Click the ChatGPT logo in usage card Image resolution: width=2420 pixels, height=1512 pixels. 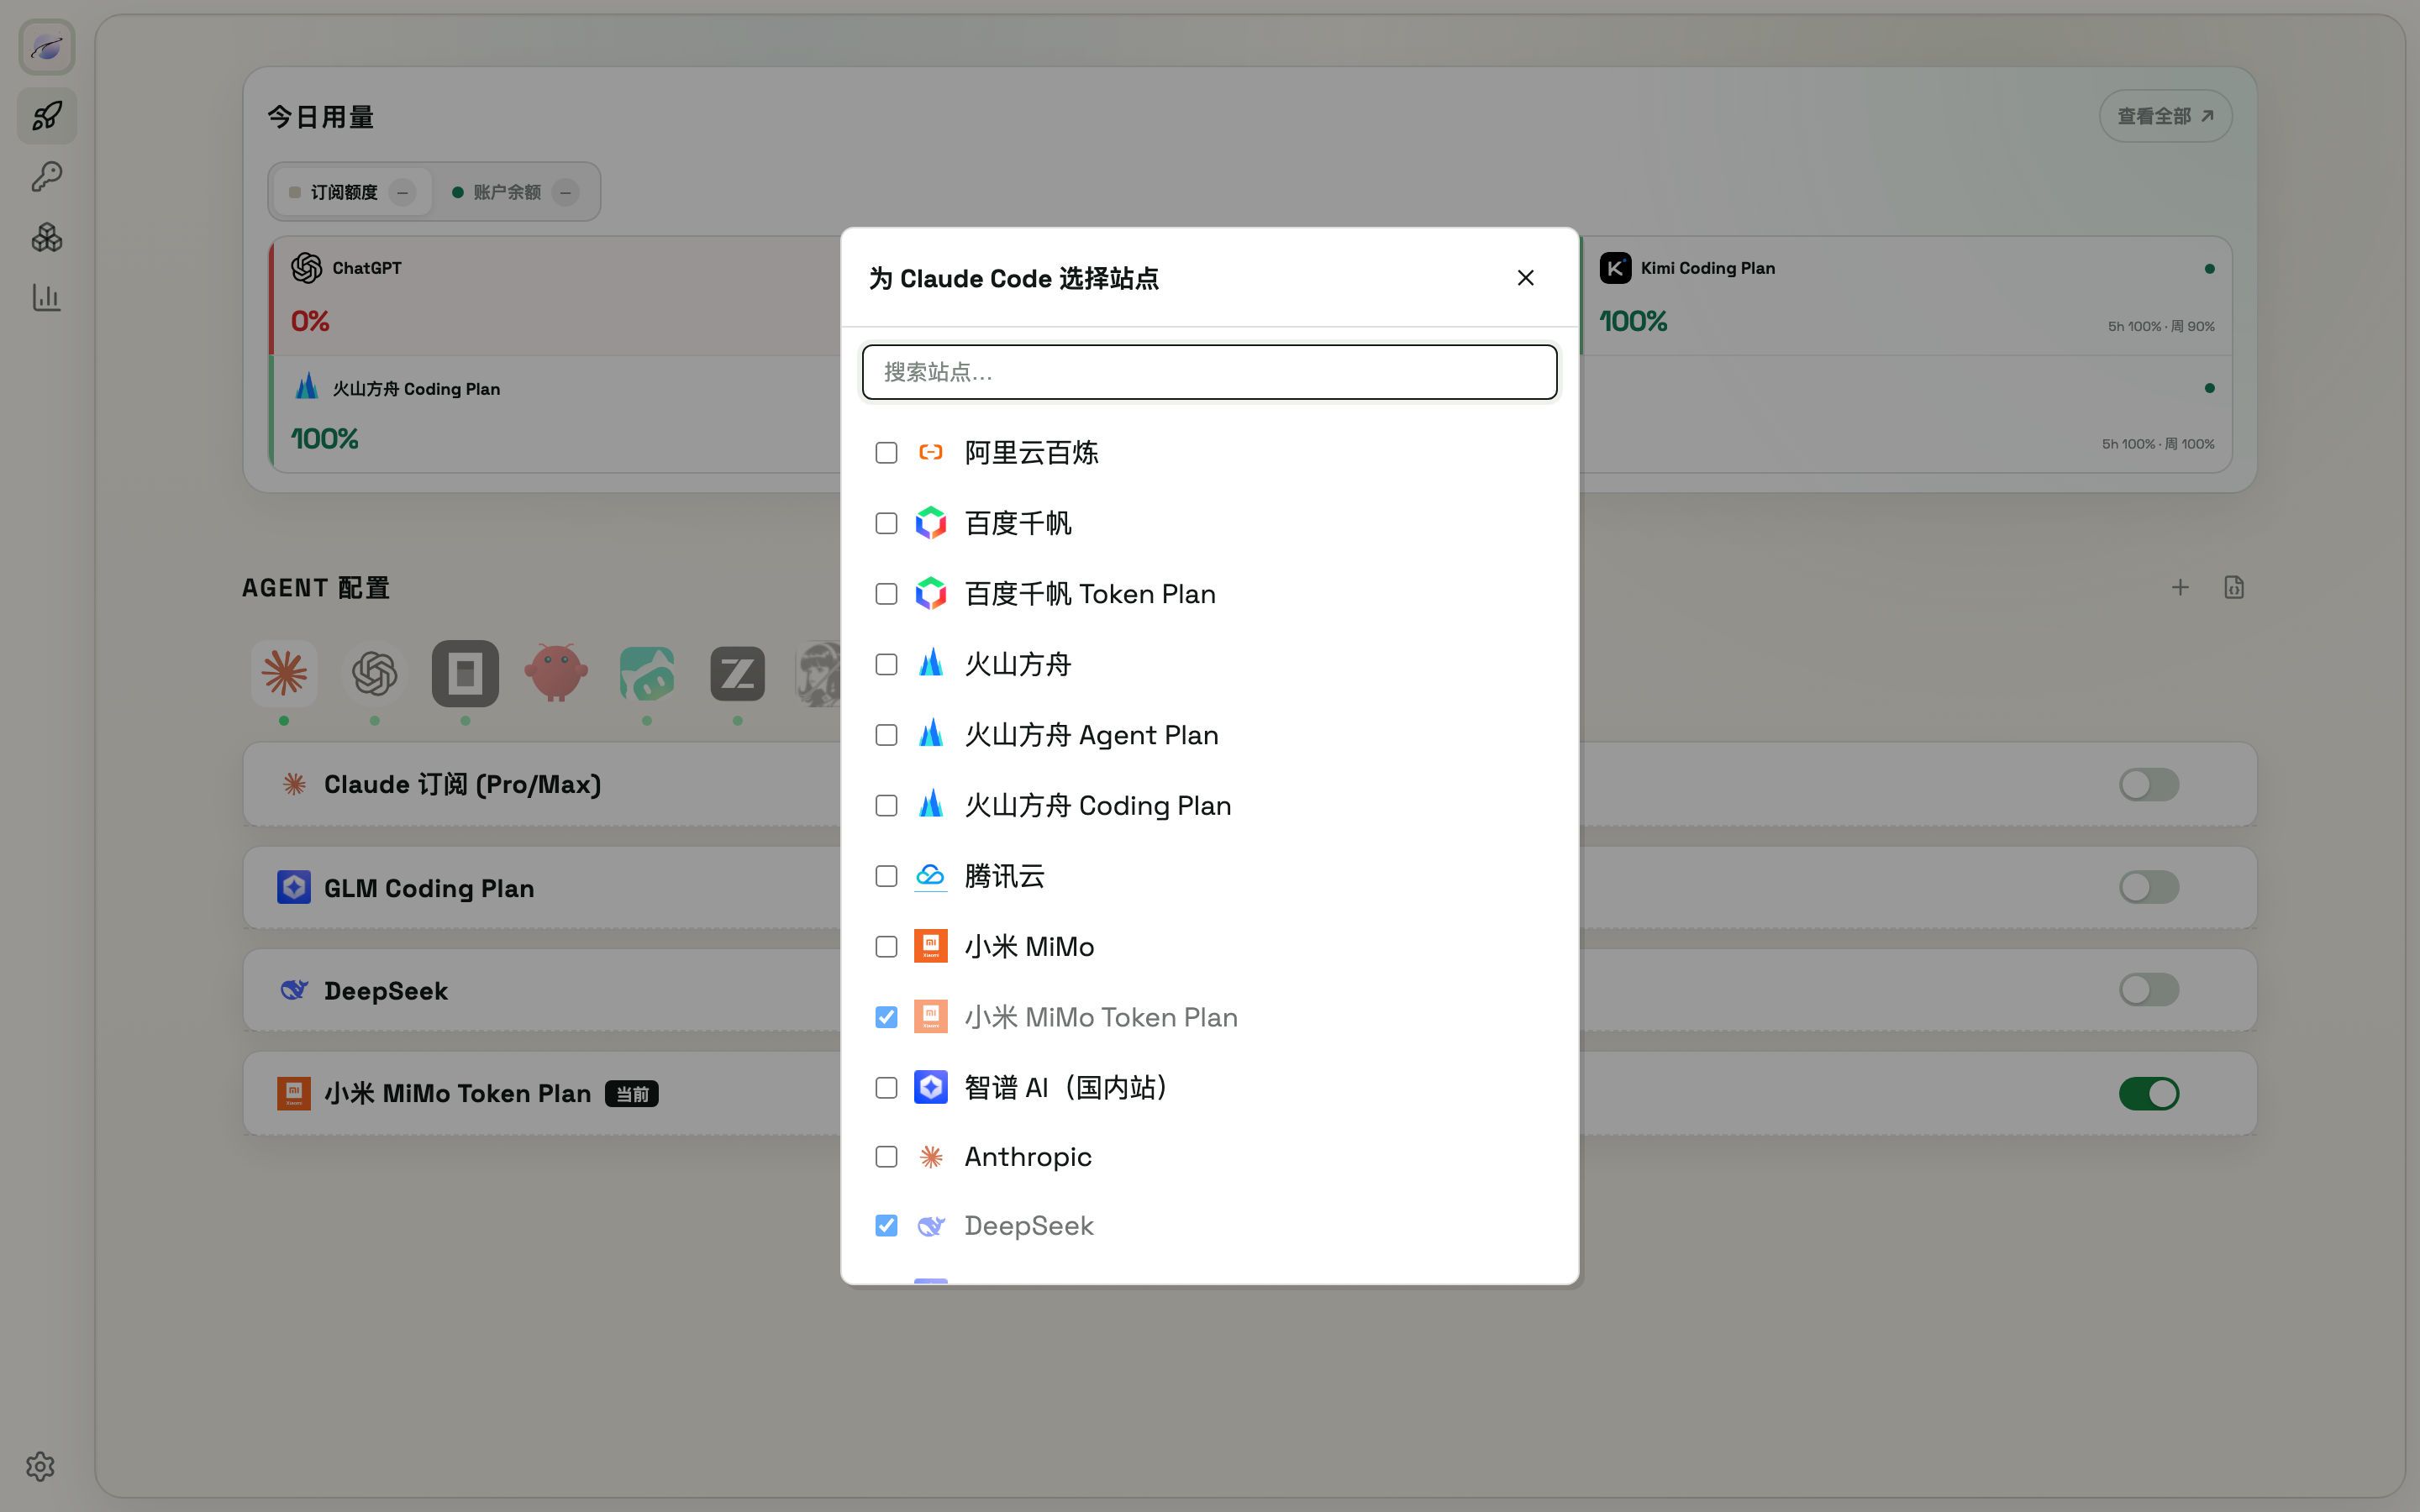[x=307, y=268]
